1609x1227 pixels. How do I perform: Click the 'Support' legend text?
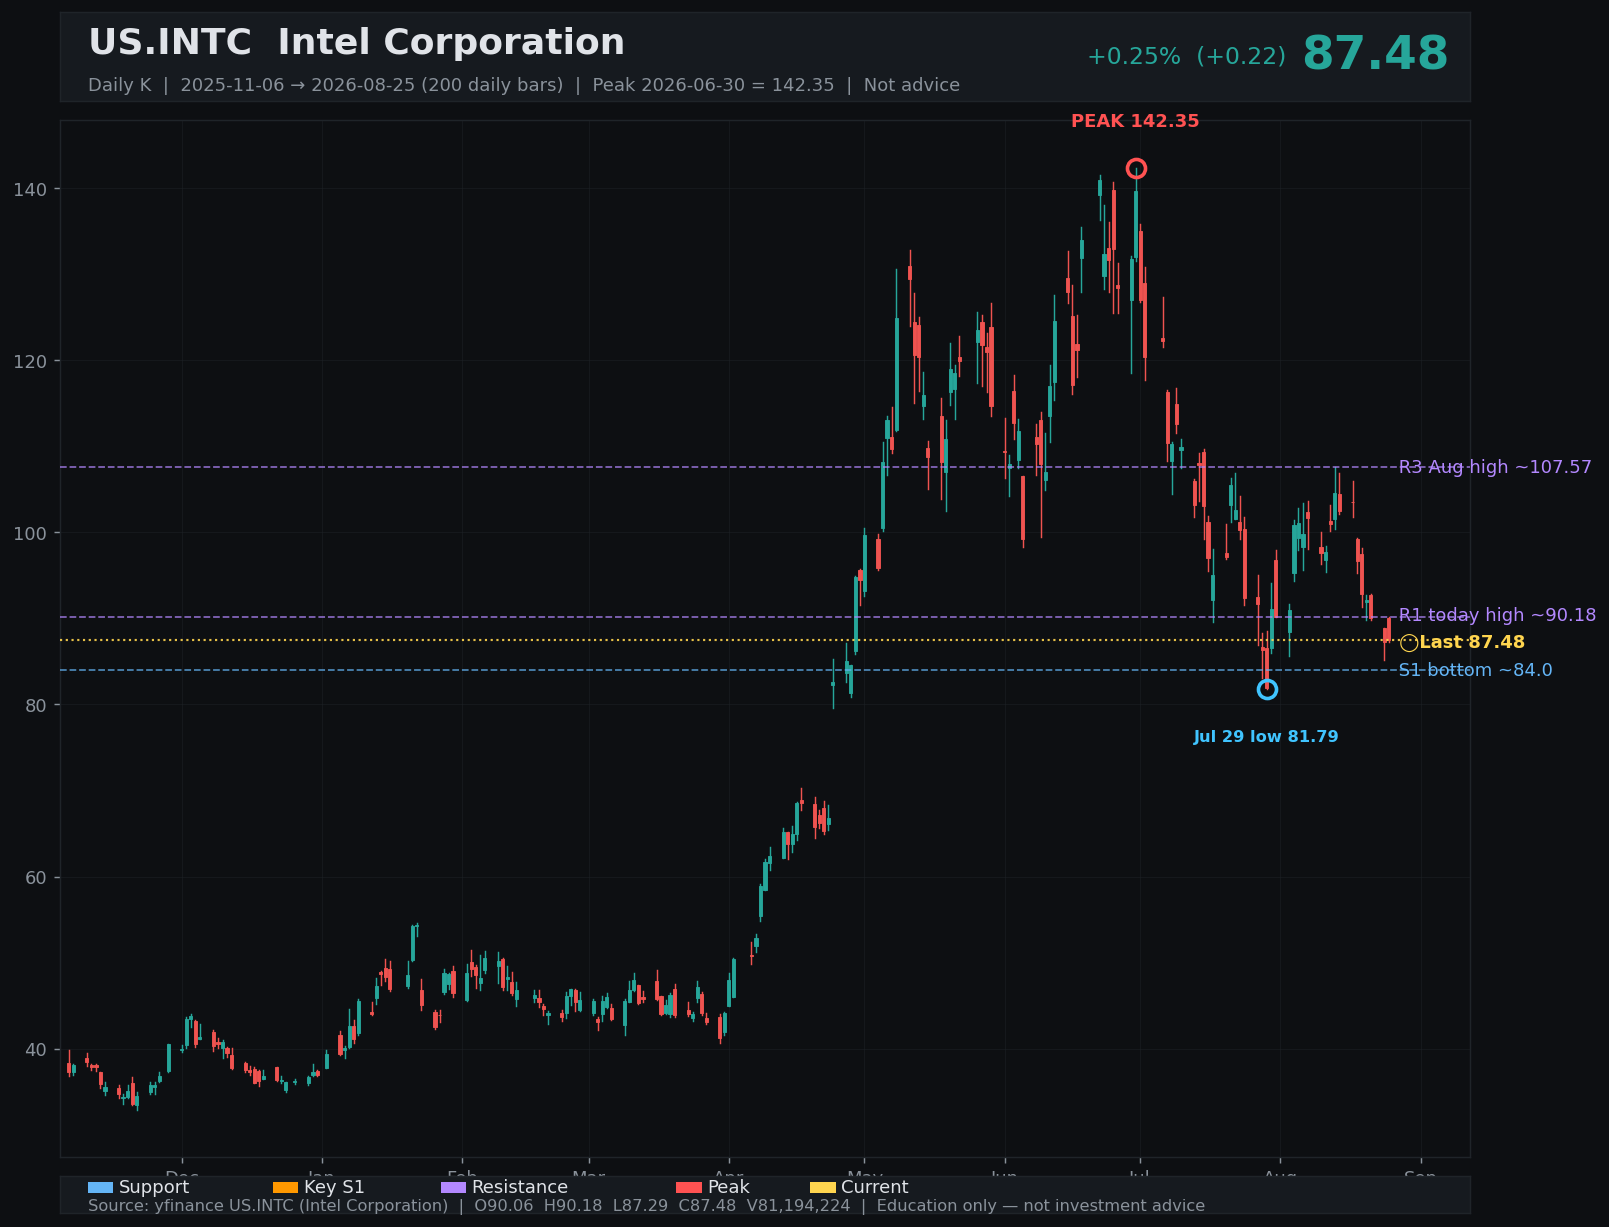[154, 1187]
